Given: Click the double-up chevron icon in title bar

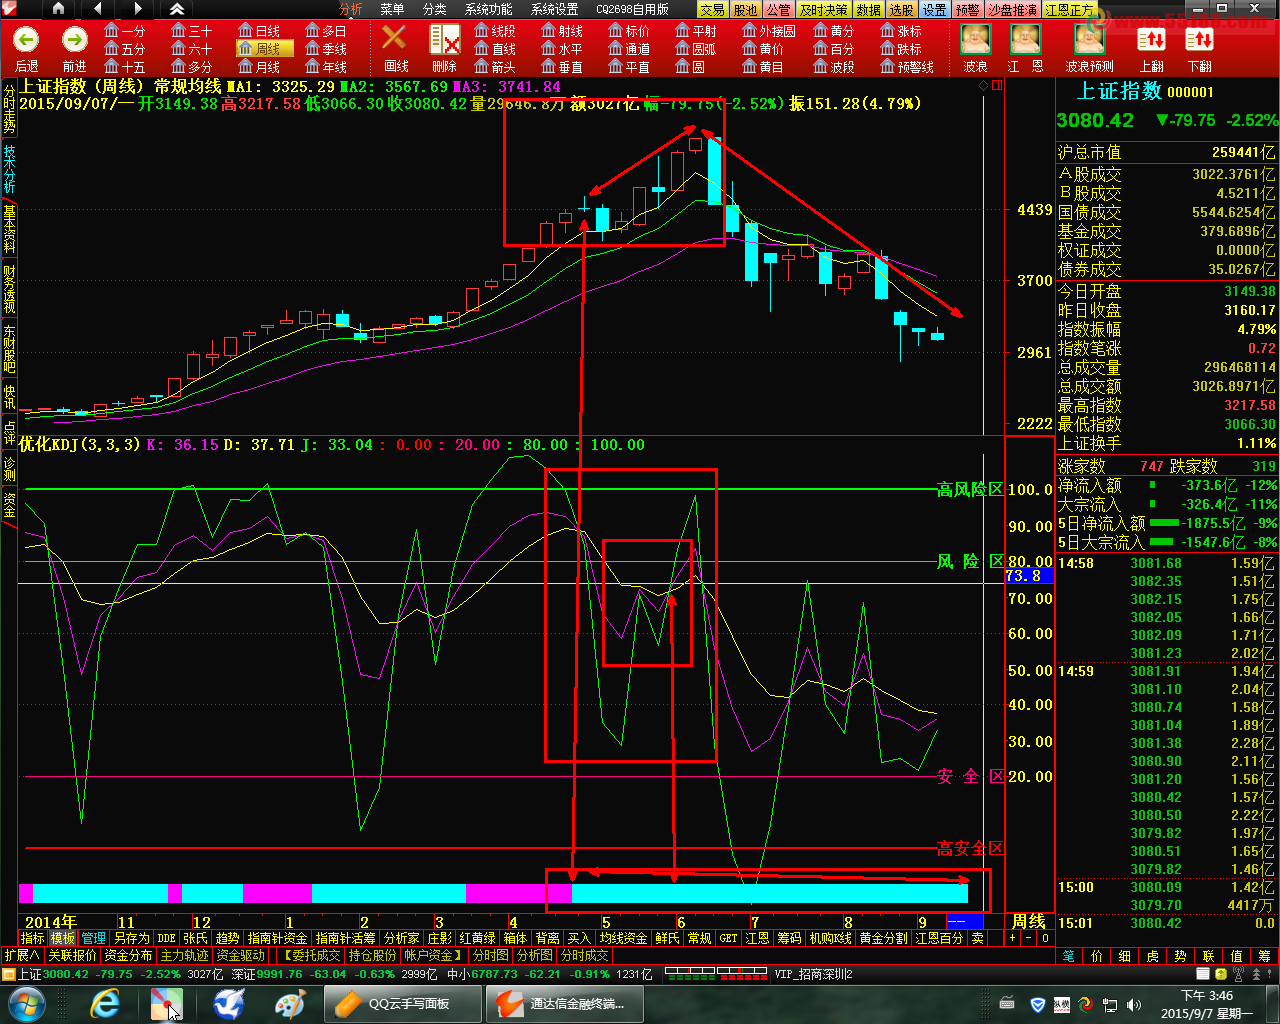Looking at the screenshot, I should (177, 9).
